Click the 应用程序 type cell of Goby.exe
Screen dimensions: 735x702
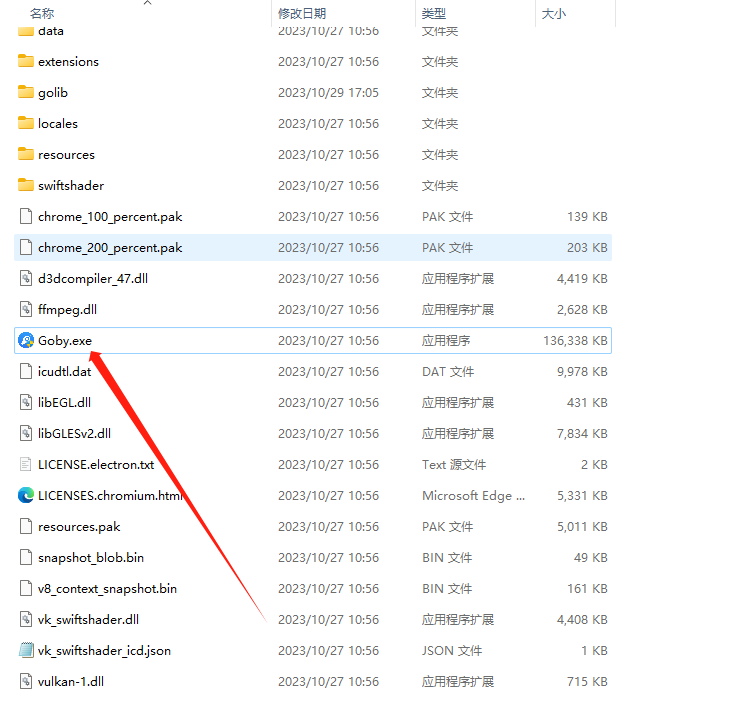click(x=446, y=341)
